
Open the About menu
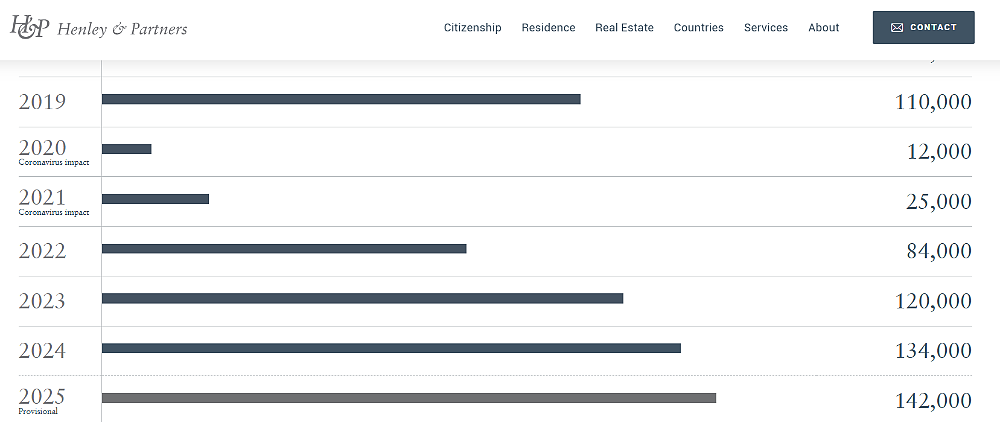[x=823, y=27]
